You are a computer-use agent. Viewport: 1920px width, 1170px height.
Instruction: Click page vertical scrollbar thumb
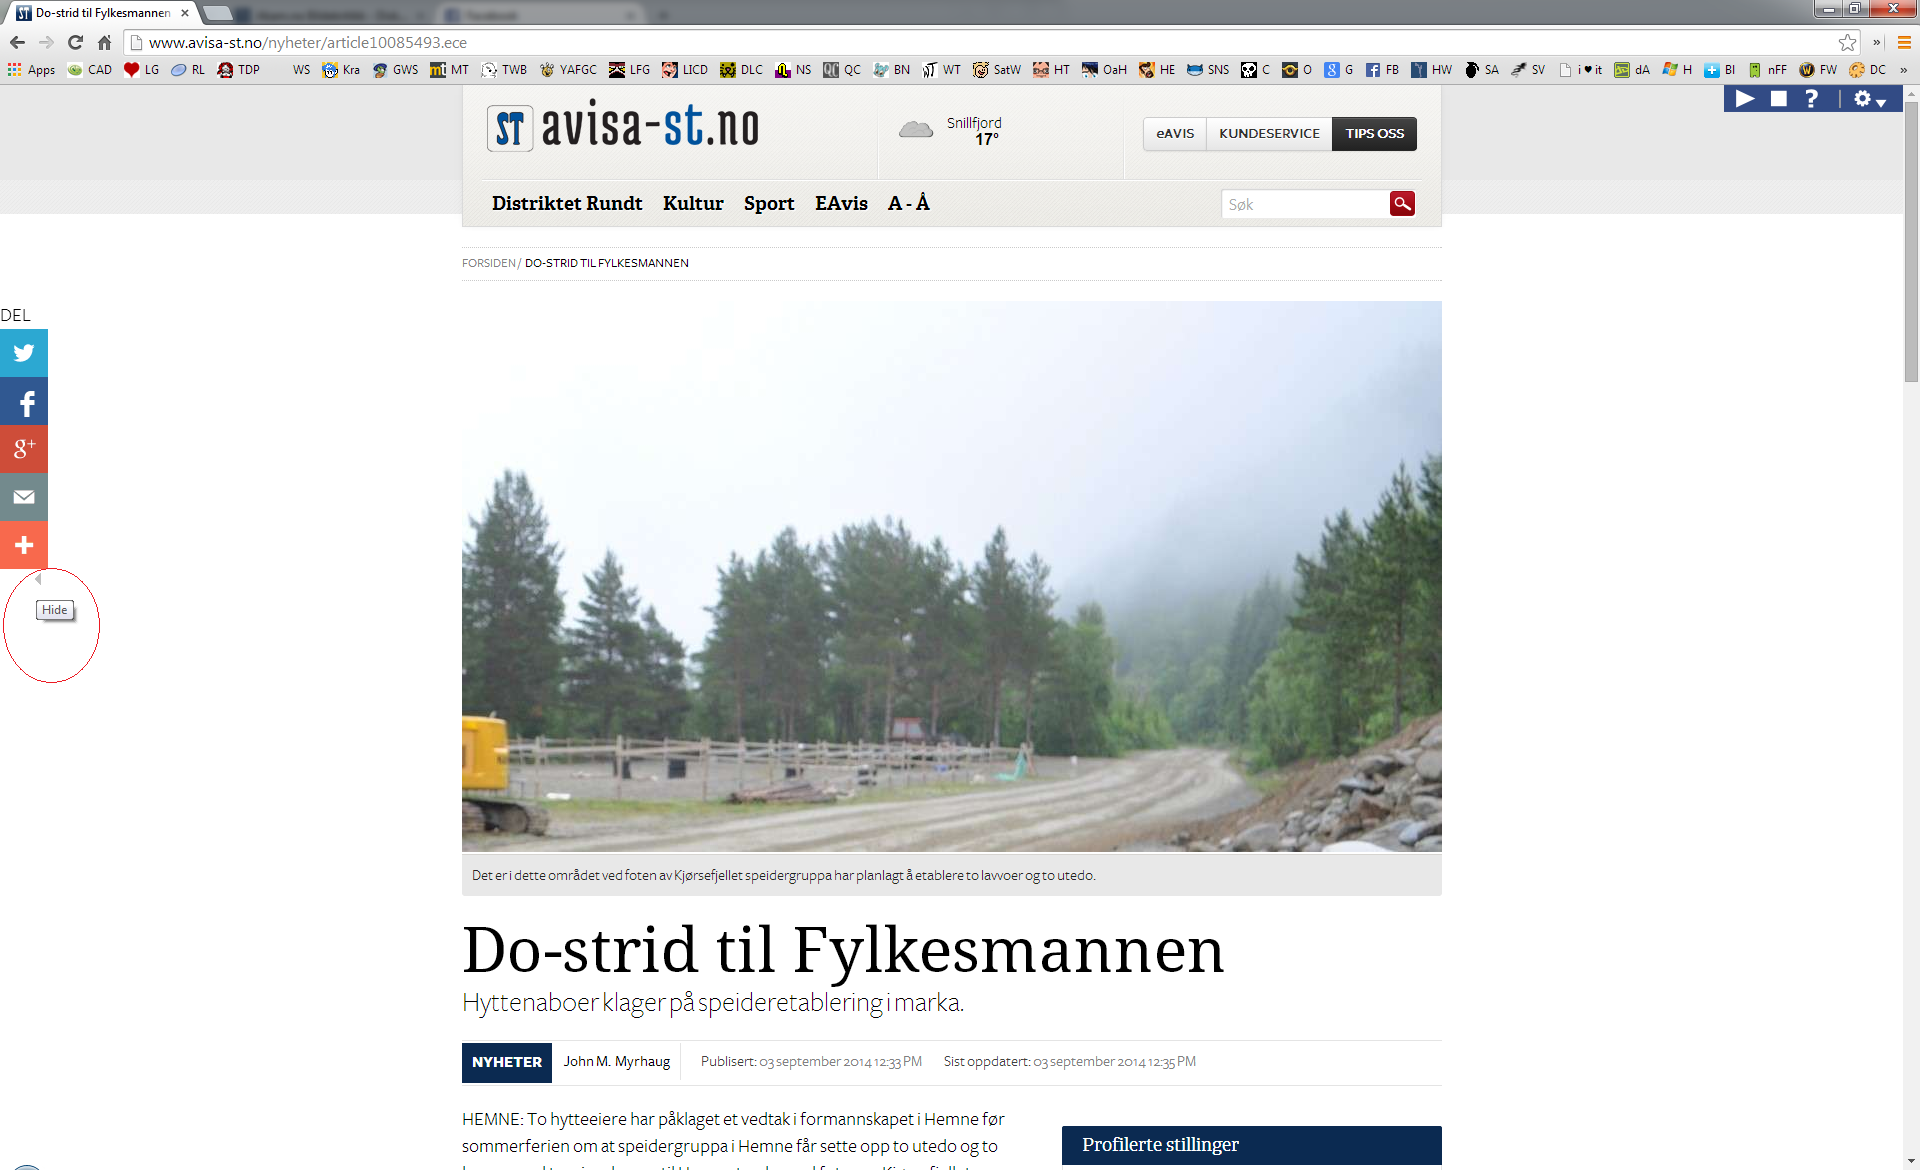[1911, 240]
